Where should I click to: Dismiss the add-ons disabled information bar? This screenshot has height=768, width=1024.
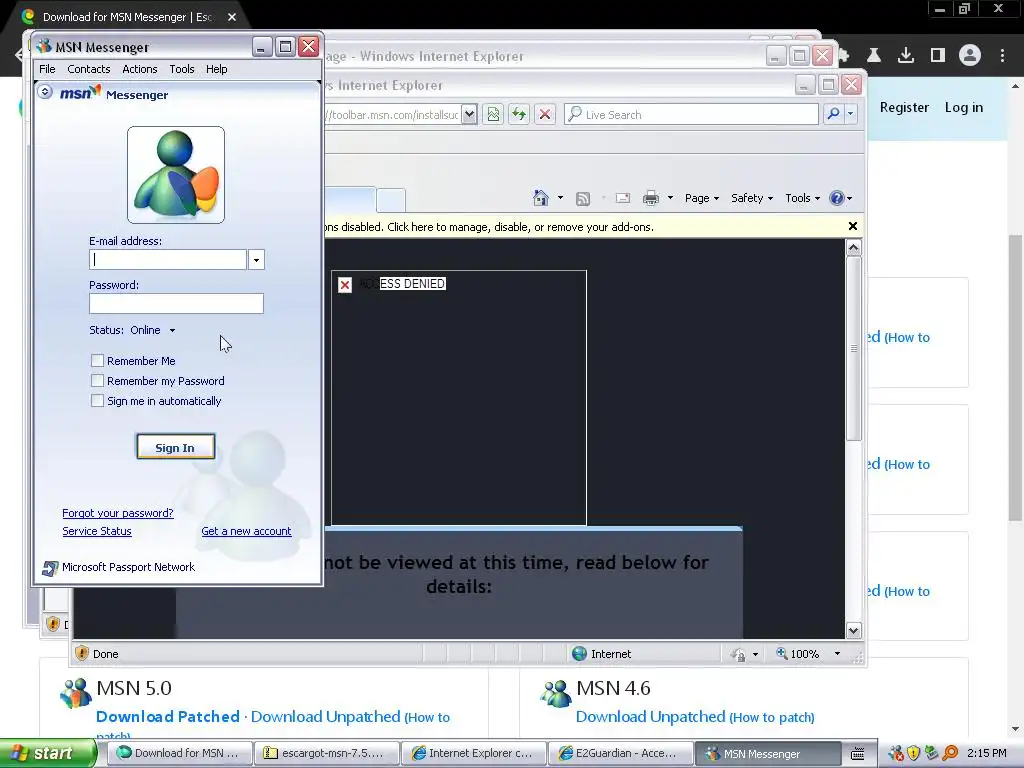[x=852, y=226]
